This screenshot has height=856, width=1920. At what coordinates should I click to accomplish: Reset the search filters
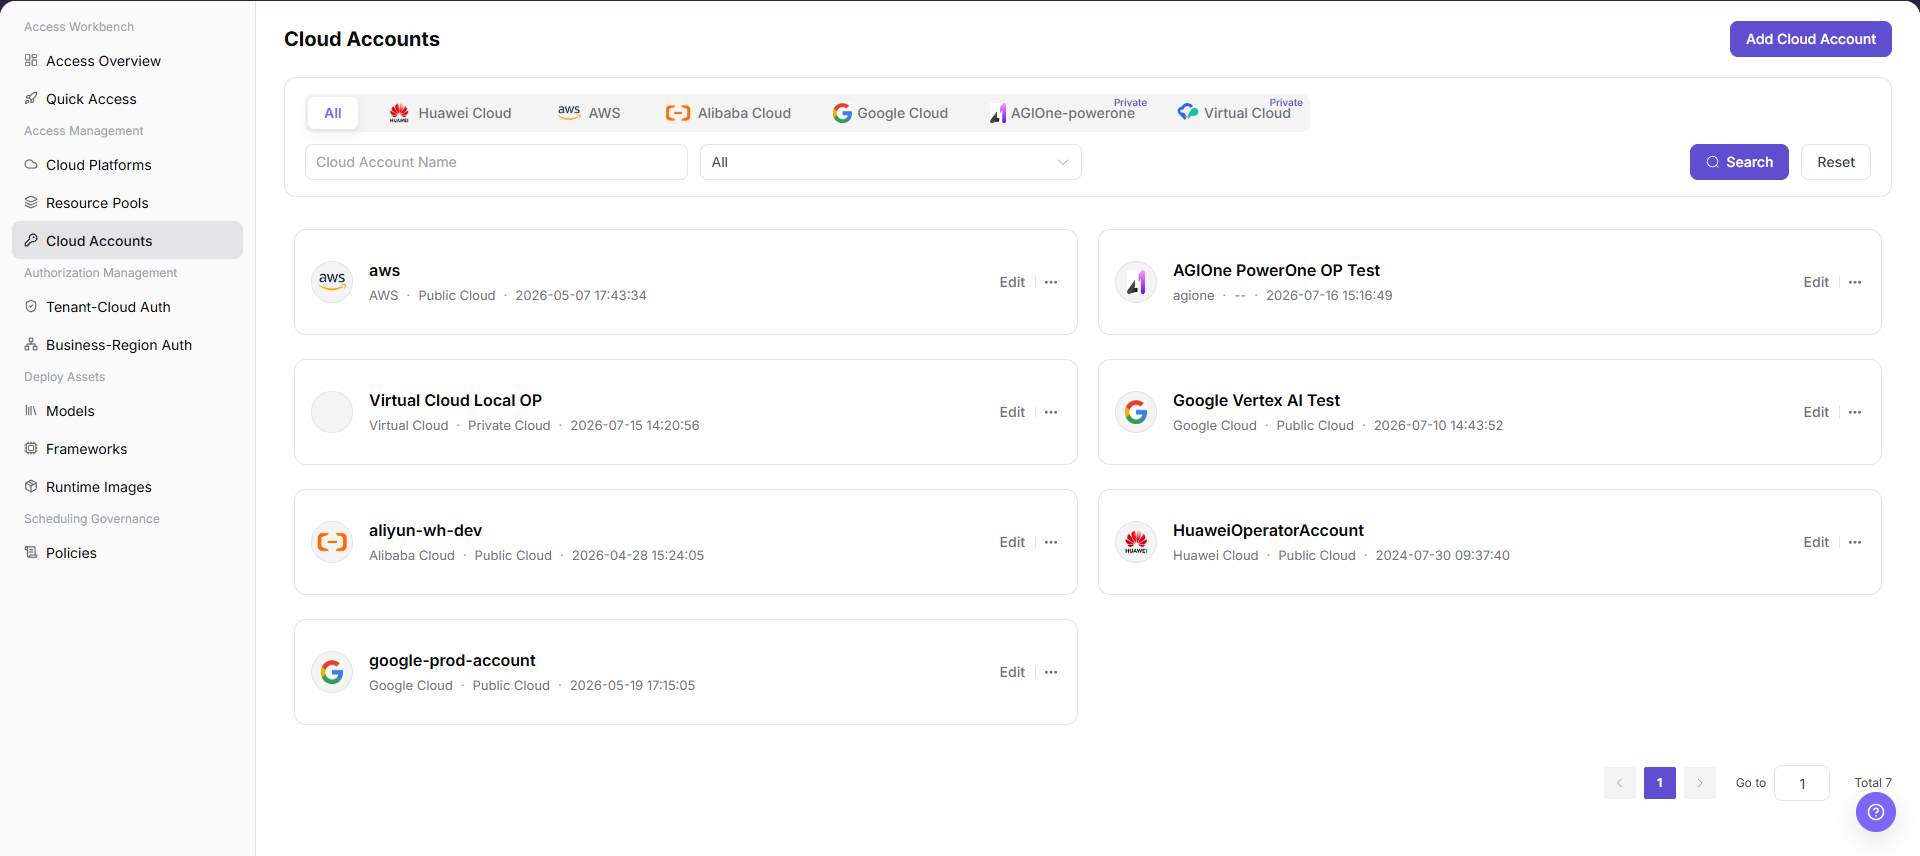click(1836, 162)
